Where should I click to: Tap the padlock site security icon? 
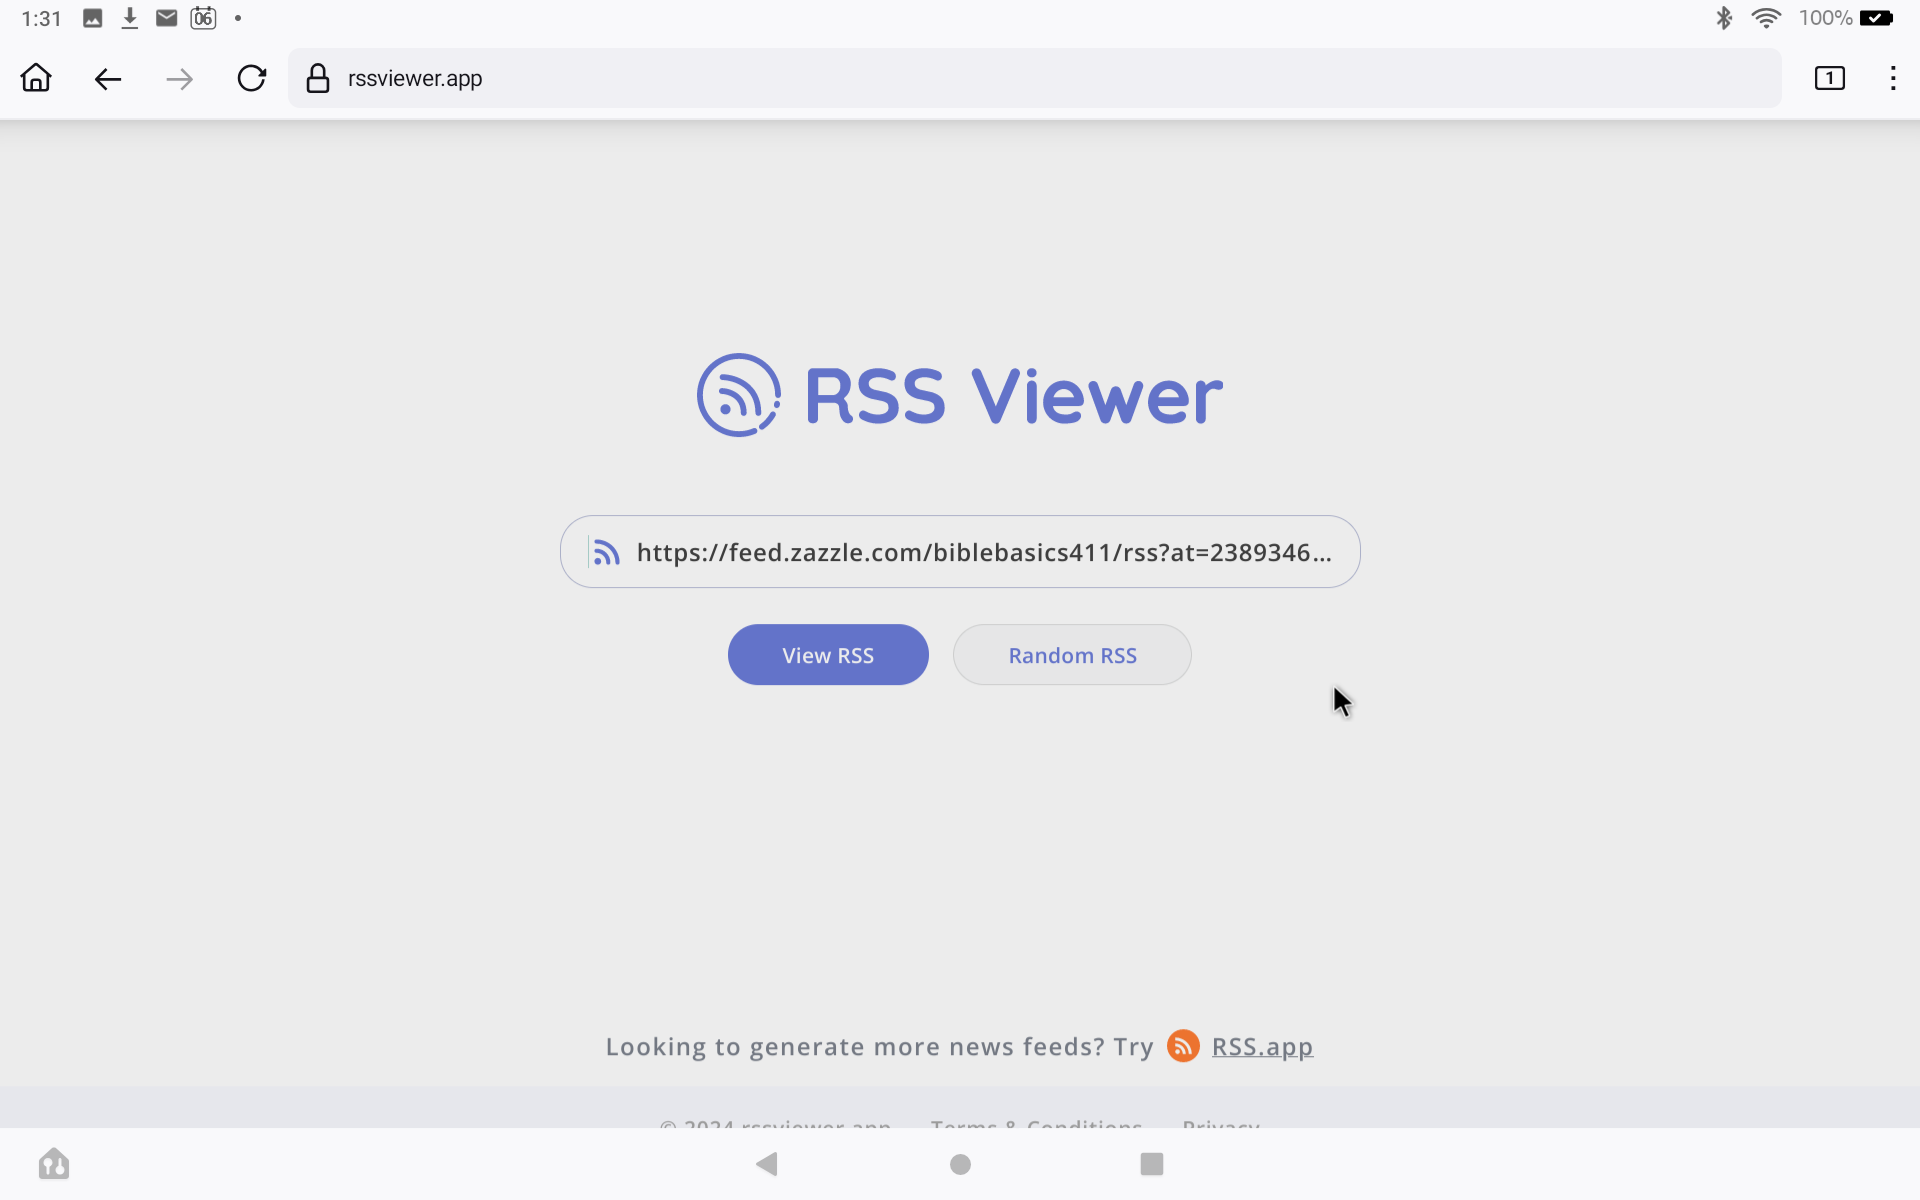point(318,78)
